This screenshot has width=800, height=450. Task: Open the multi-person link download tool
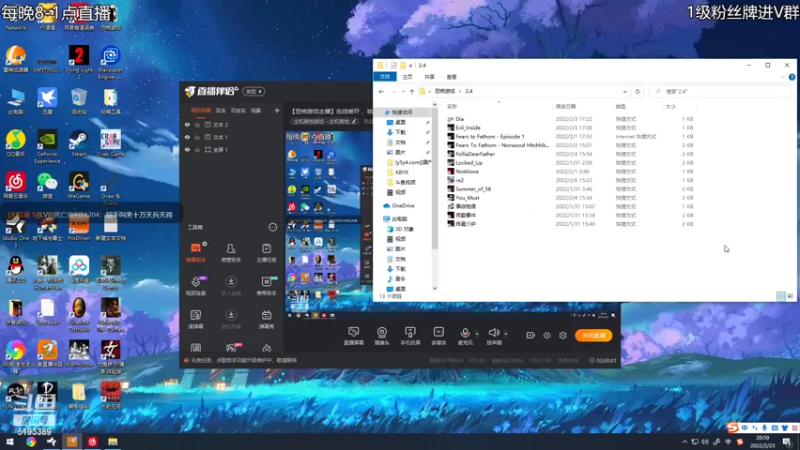pos(231,286)
